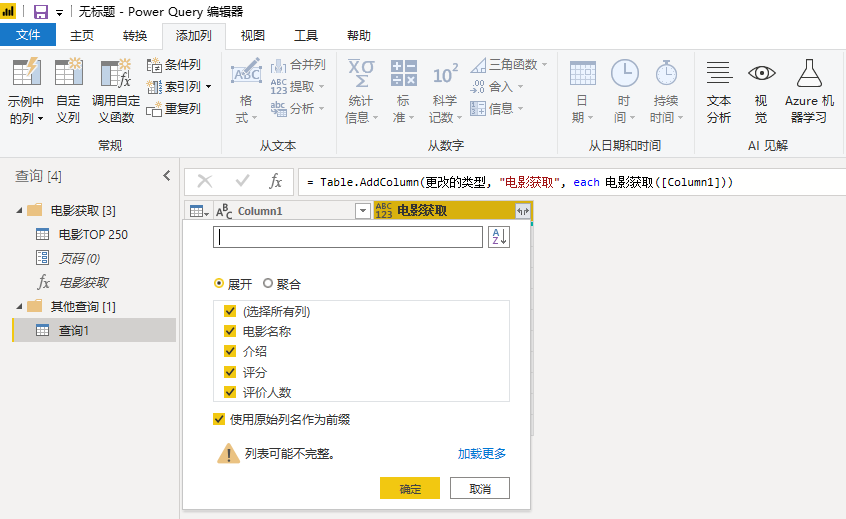The image size is (846, 519).
Task: Open the Standard (标准) math operations
Action: point(403,92)
